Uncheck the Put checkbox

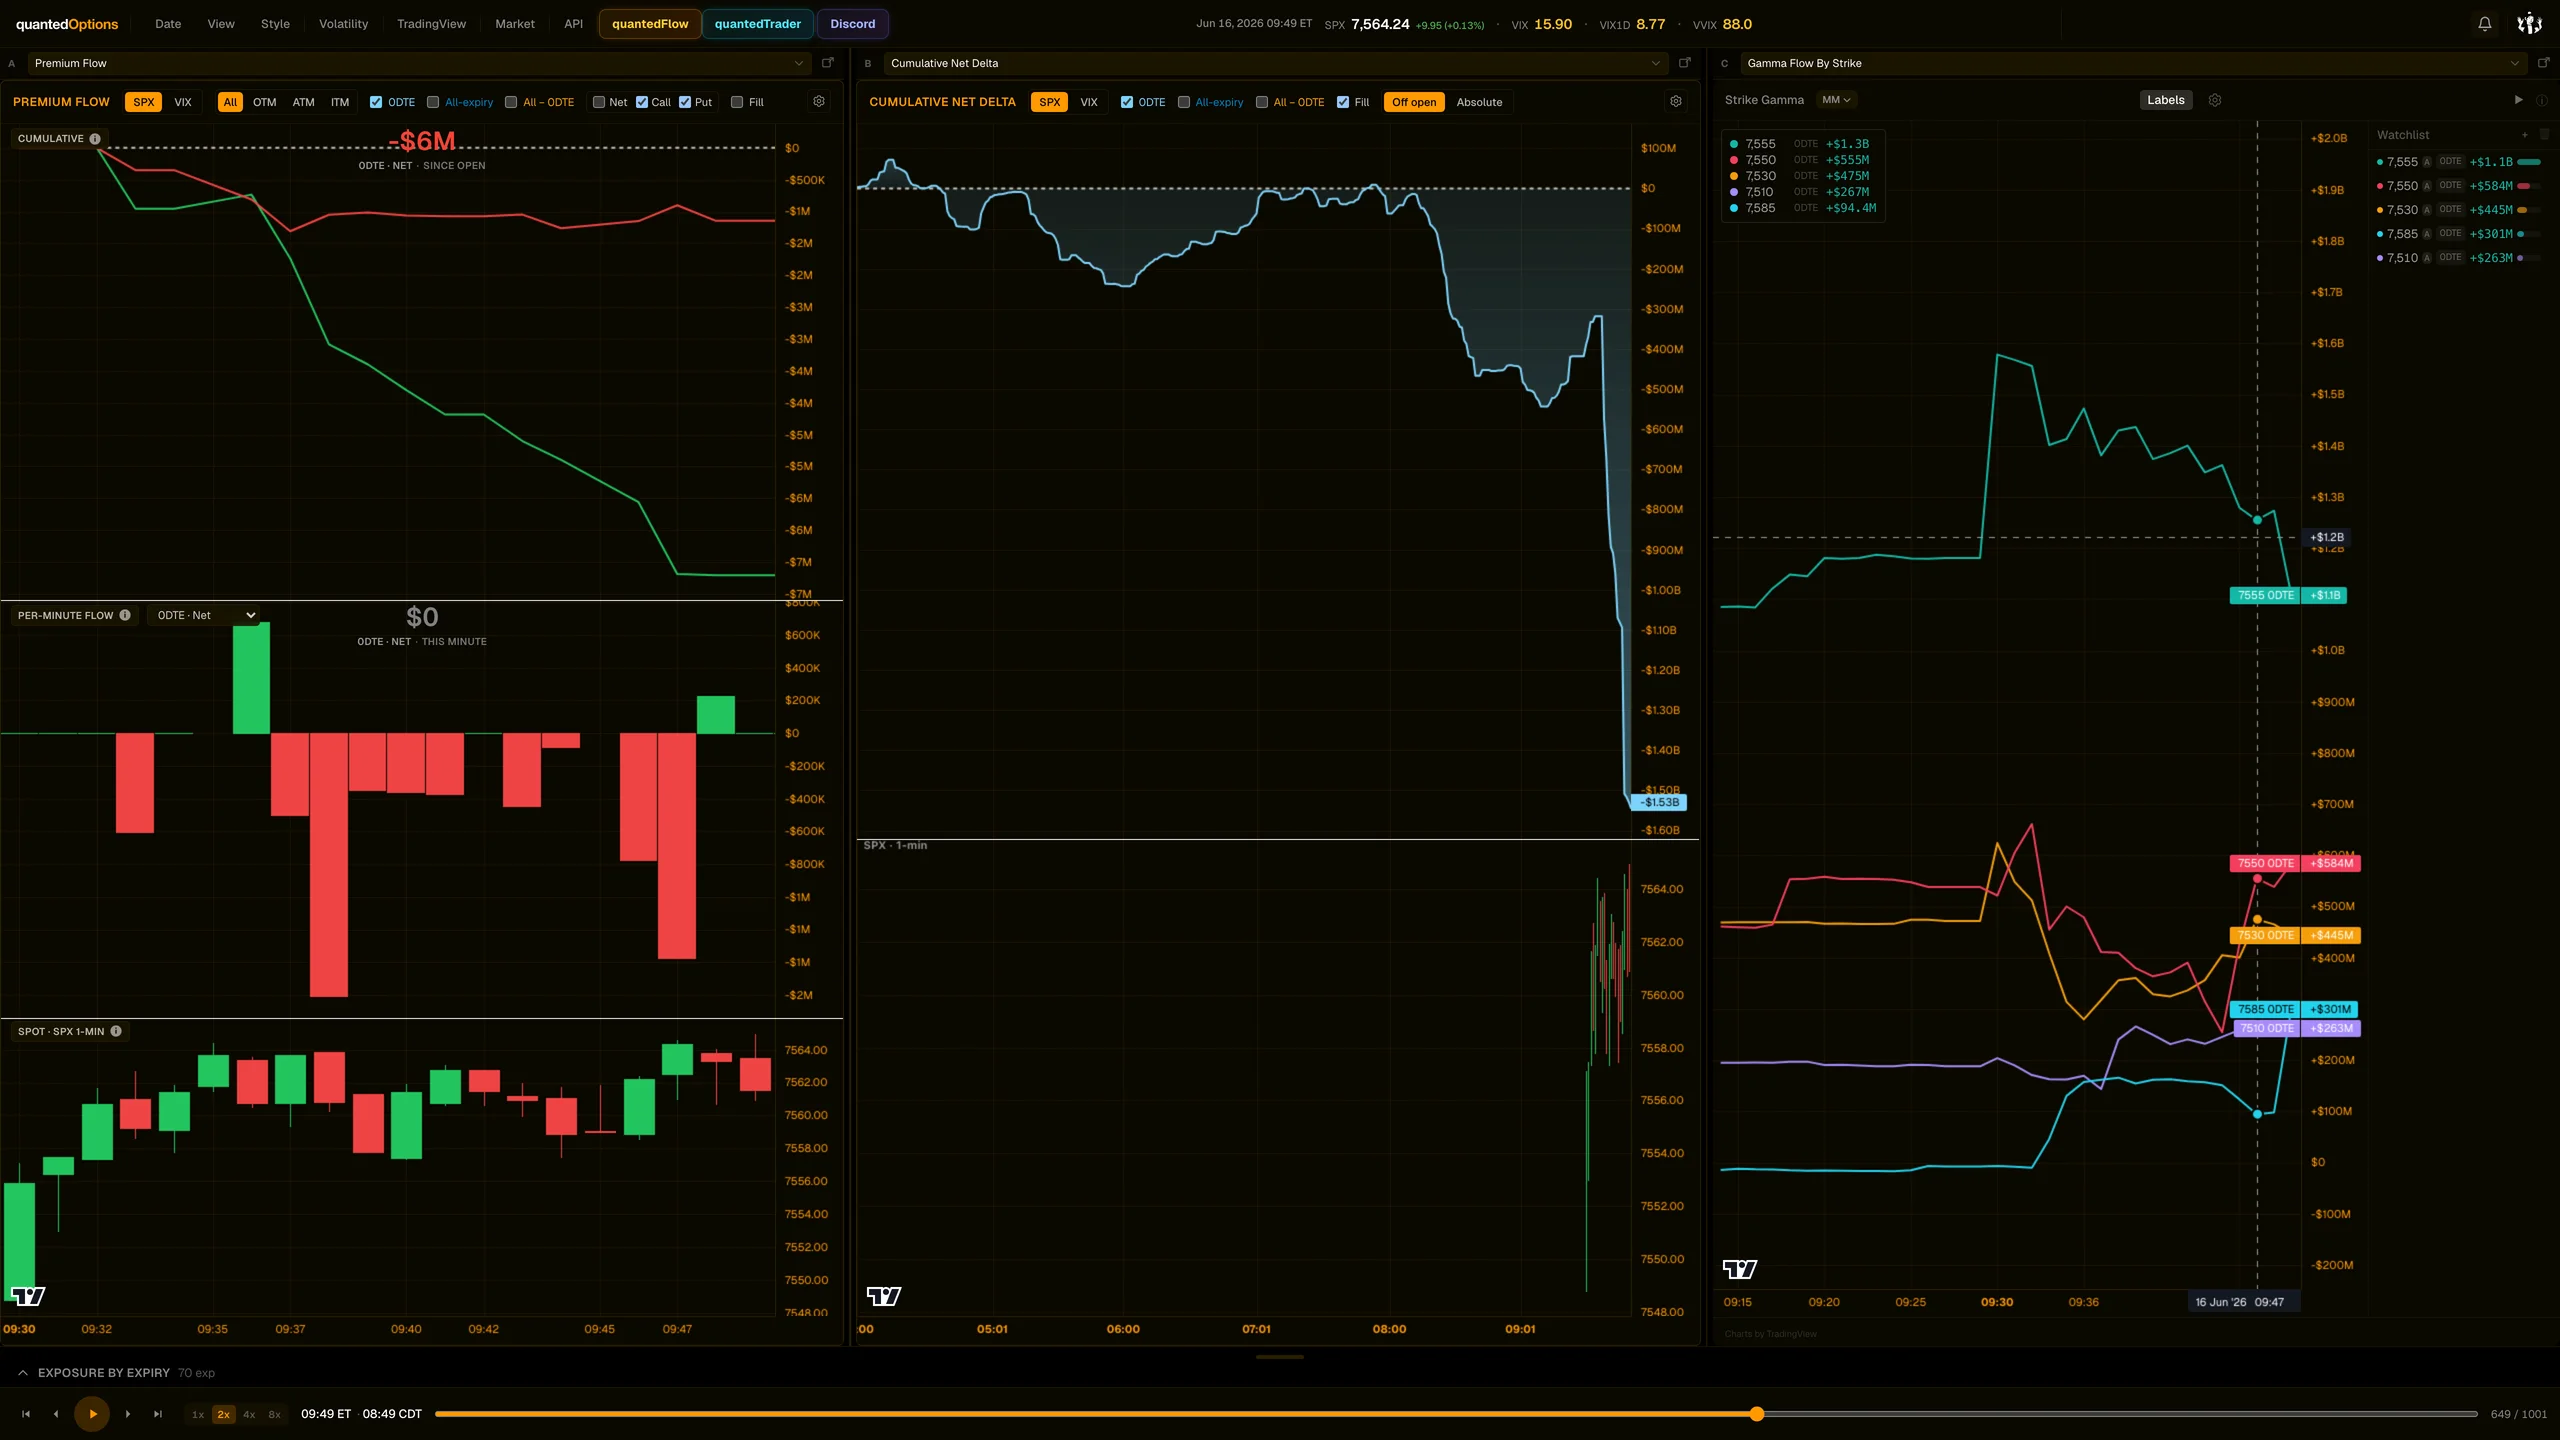pos(685,102)
